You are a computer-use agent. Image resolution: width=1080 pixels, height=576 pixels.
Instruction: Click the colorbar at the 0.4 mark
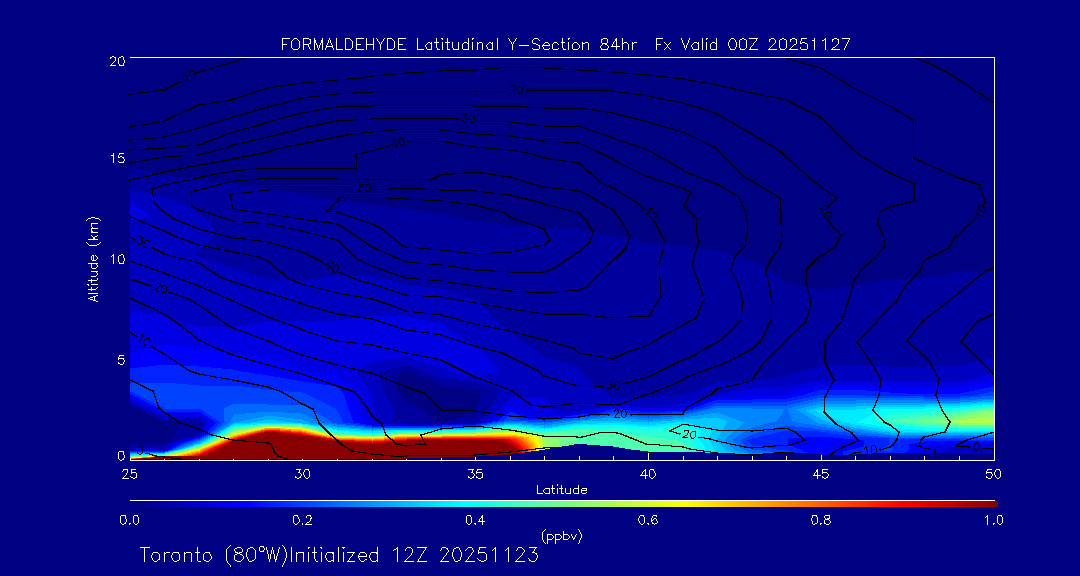[475, 502]
